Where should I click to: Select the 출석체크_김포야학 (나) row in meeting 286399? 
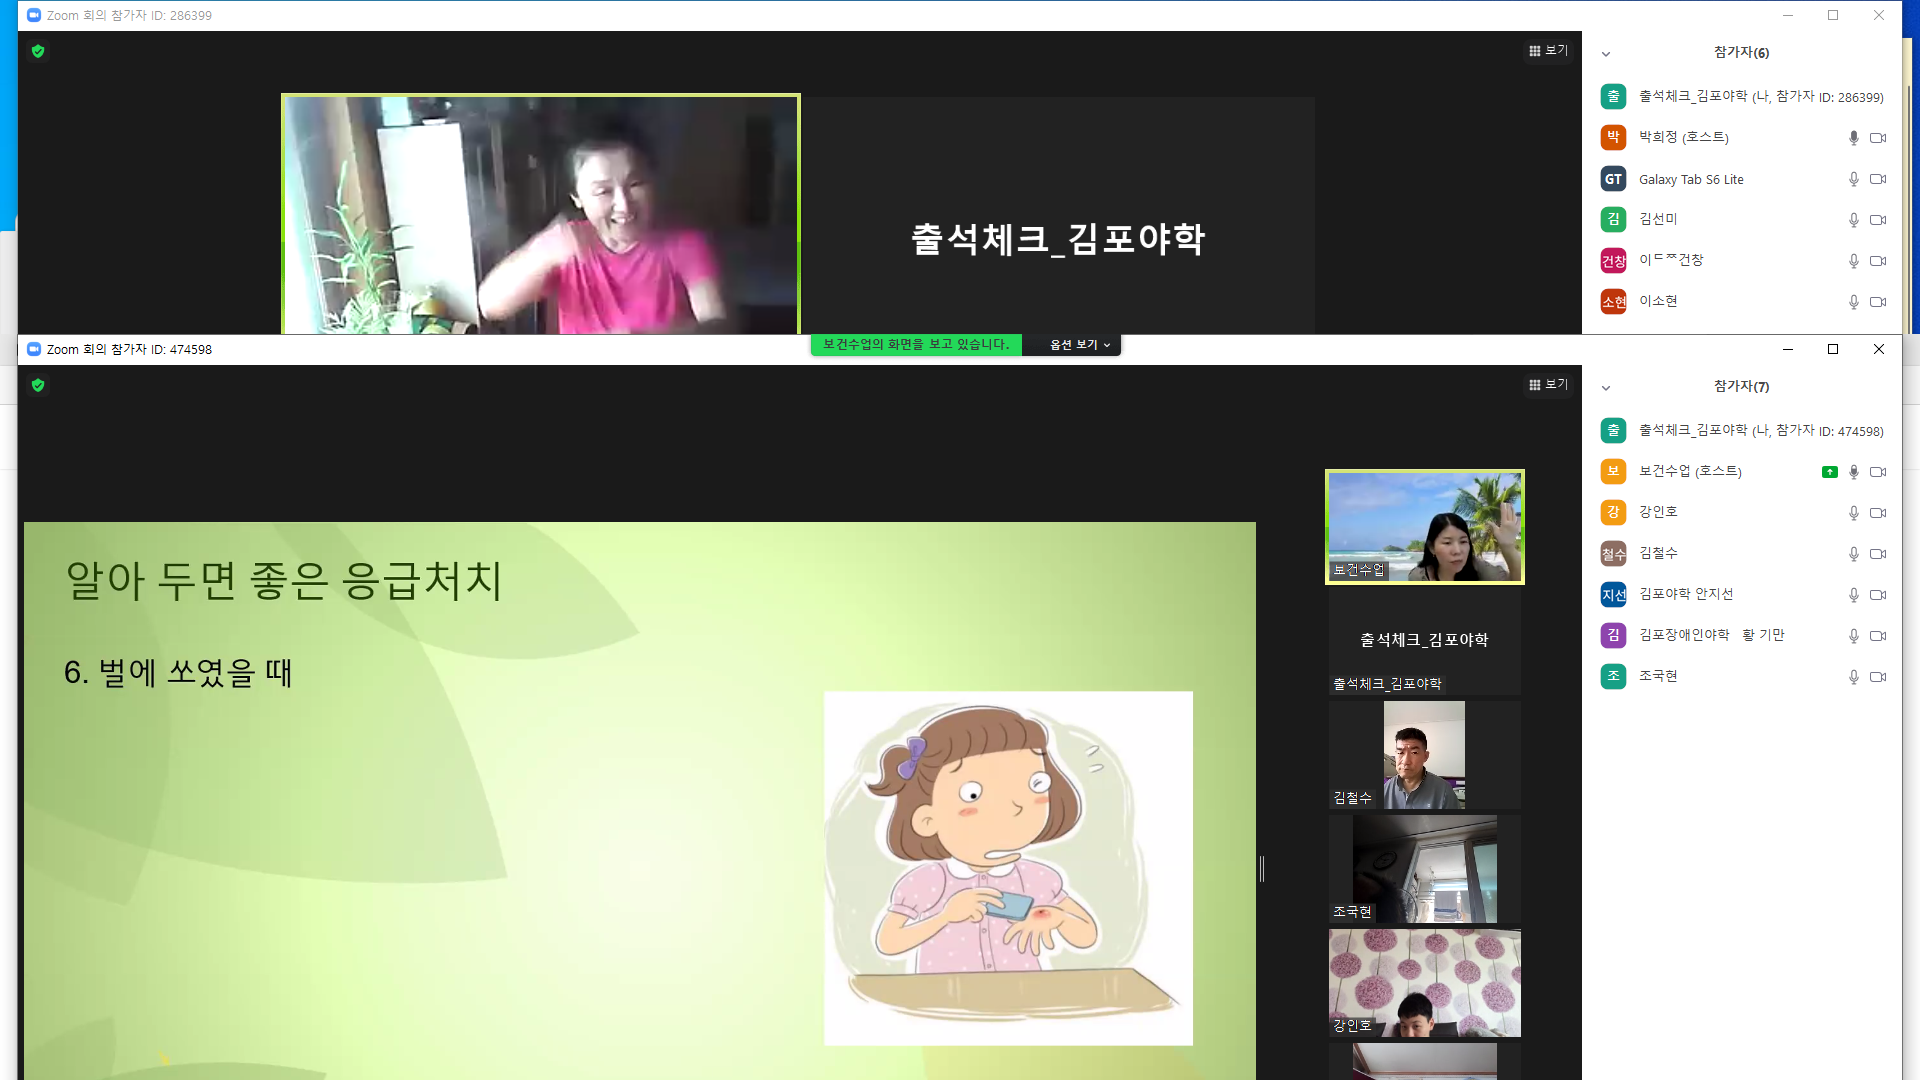pos(1742,96)
